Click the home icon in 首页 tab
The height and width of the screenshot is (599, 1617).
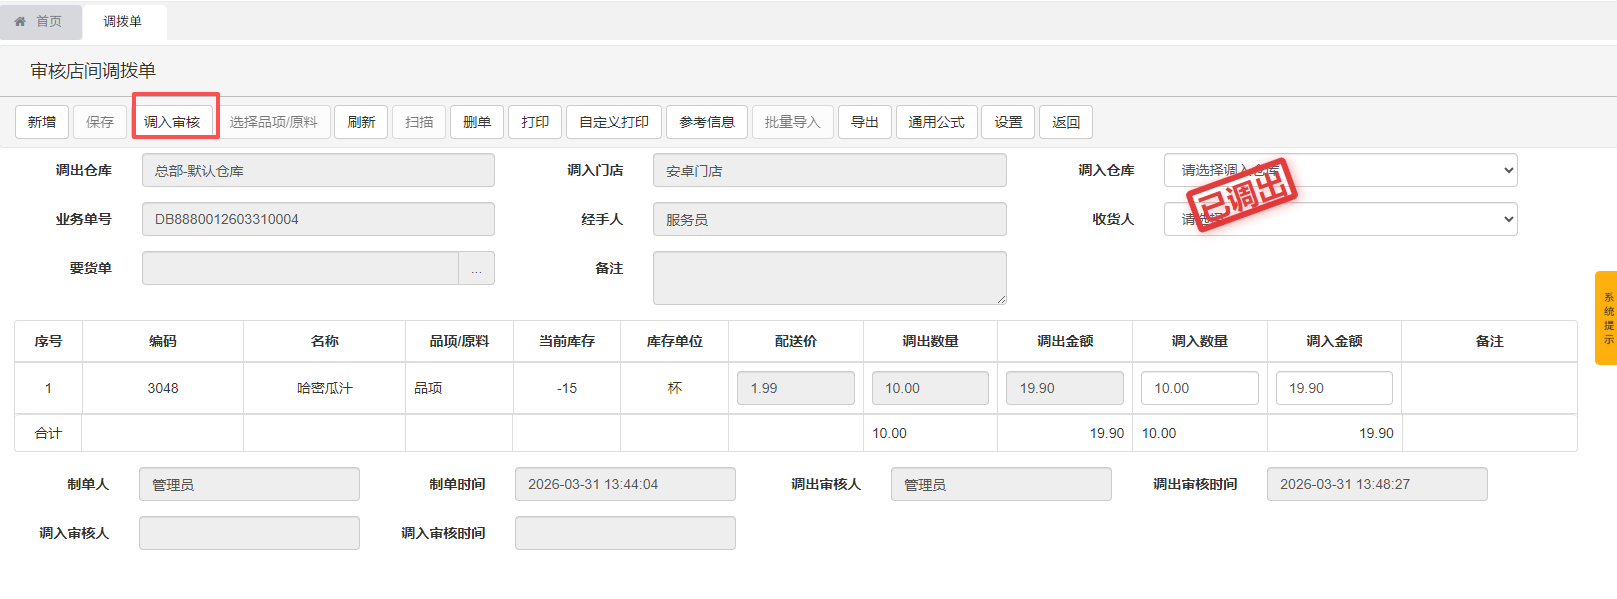pos(20,21)
